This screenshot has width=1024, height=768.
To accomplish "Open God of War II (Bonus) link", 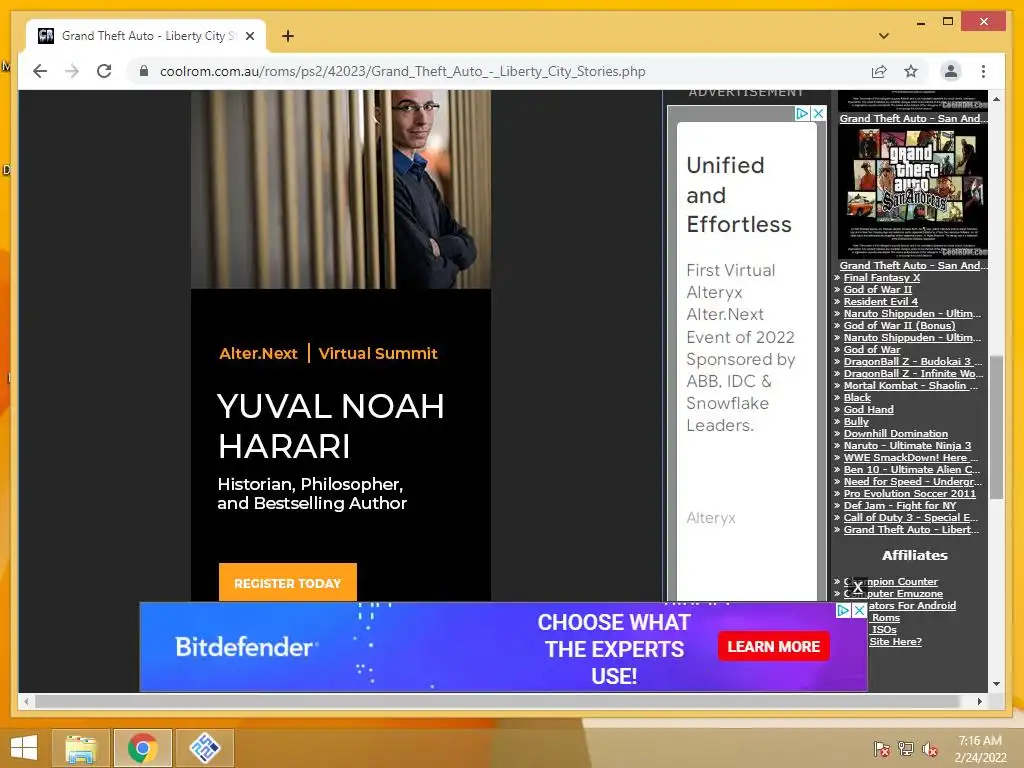I will coord(899,325).
